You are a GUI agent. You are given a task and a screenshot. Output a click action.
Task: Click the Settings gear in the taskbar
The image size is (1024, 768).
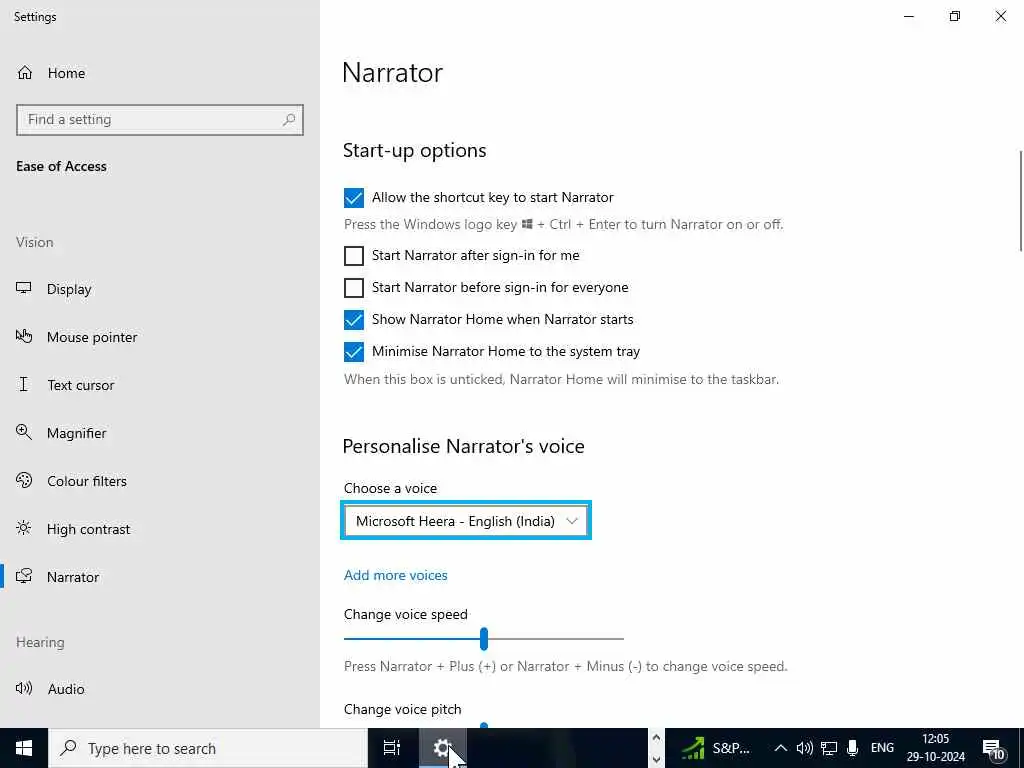(442, 748)
